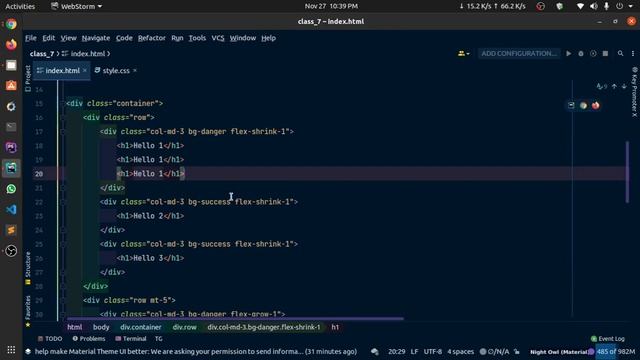Viewport: 640px width, 360px height.
Task: Click ADD CONFIGURATION button
Action: (x=519, y=53)
